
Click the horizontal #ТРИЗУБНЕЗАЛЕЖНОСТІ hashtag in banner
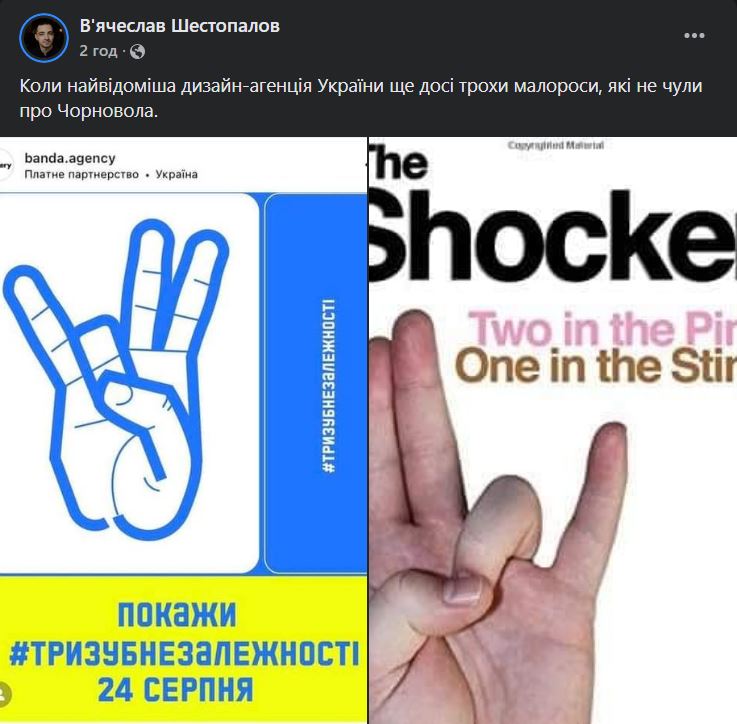coord(184,653)
